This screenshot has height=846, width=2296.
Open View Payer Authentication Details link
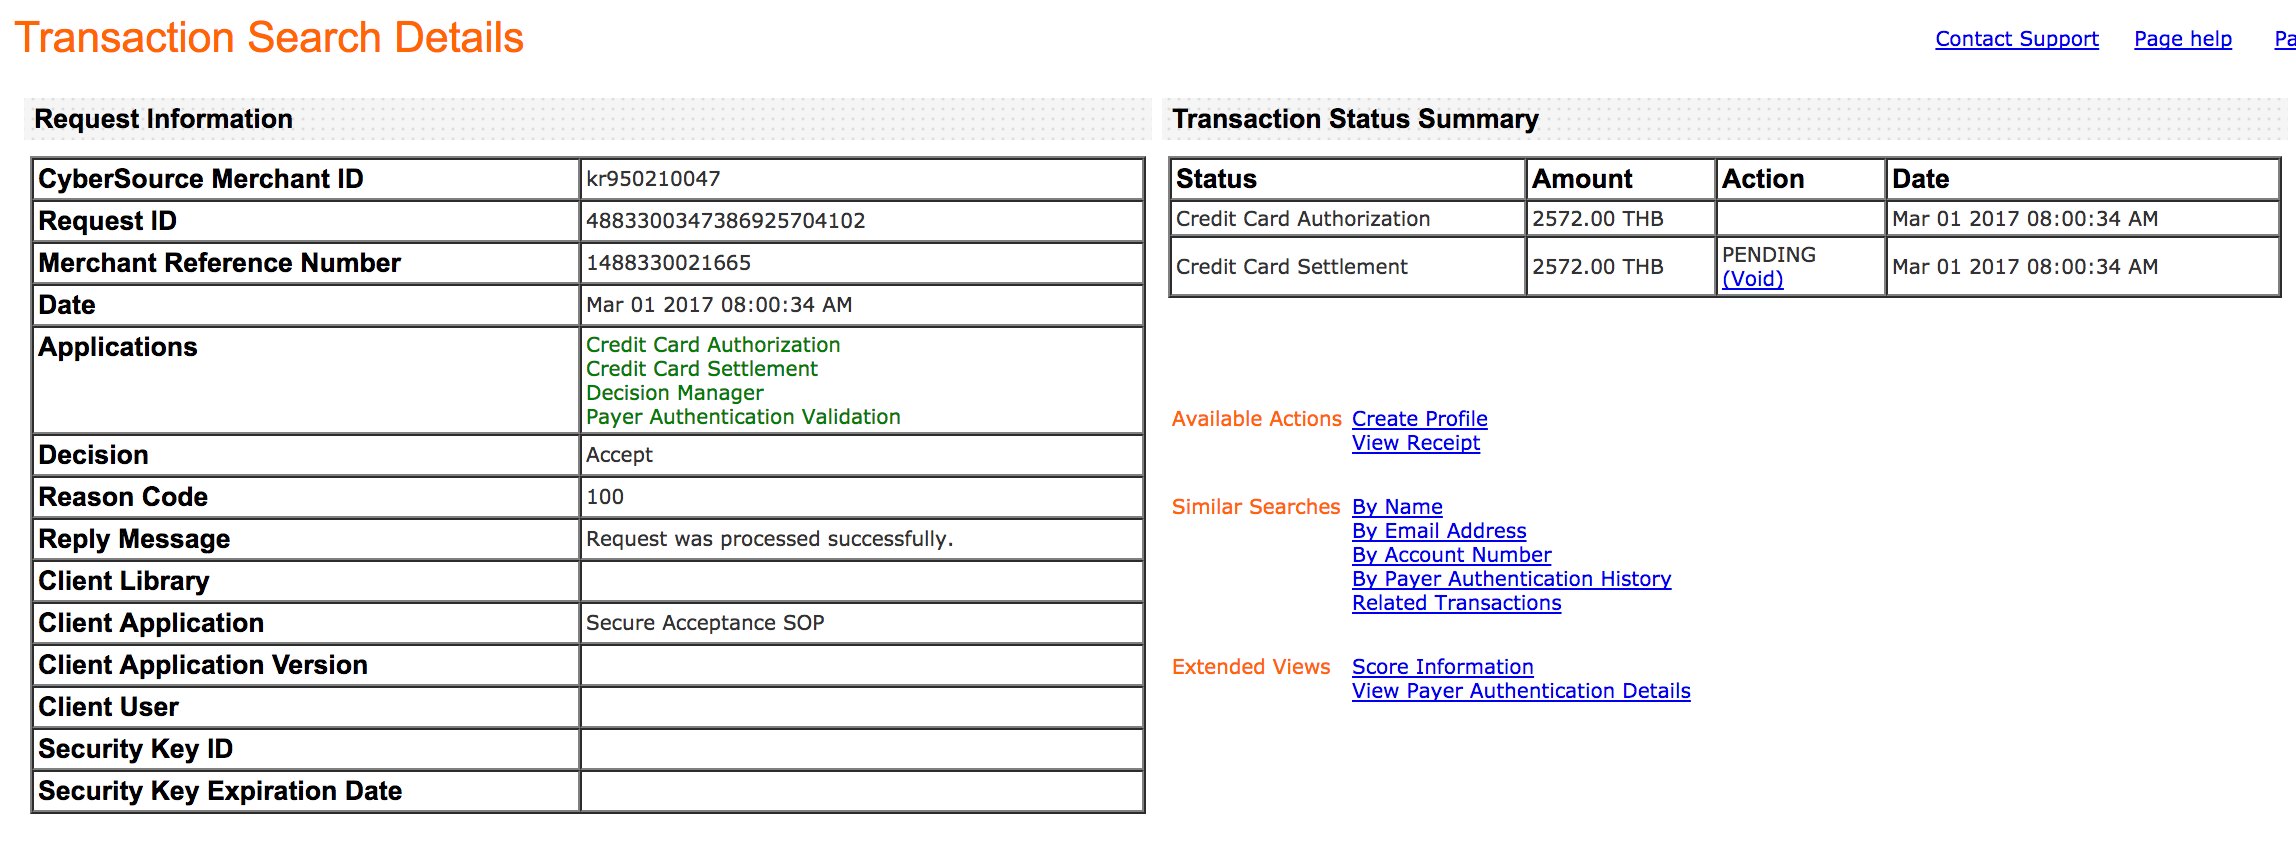click(x=1521, y=691)
